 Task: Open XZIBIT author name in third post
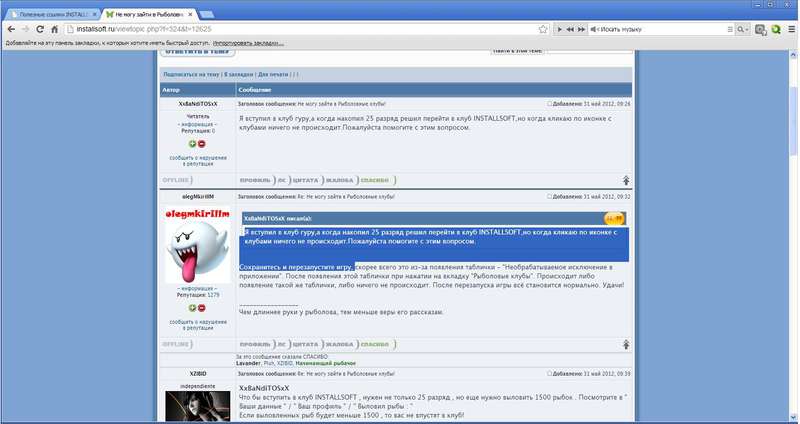[198, 373]
